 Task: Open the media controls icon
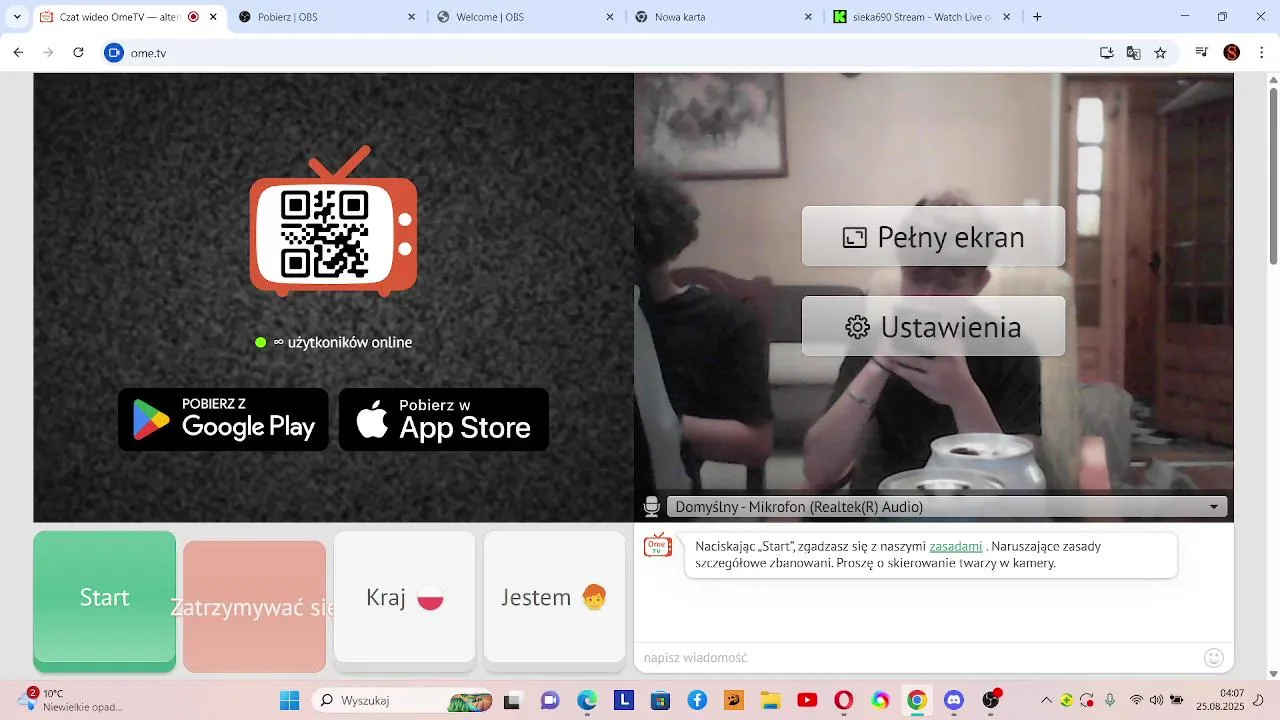pyautogui.click(x=1203, y=53)
